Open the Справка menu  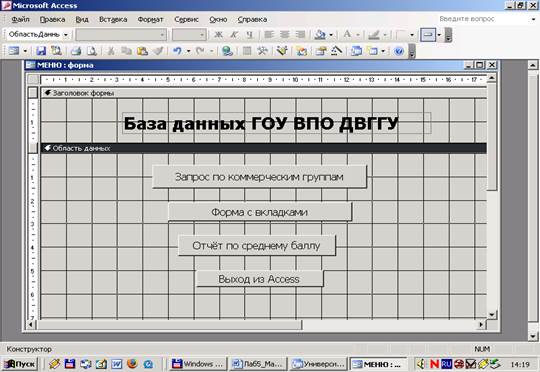point(252,19)
